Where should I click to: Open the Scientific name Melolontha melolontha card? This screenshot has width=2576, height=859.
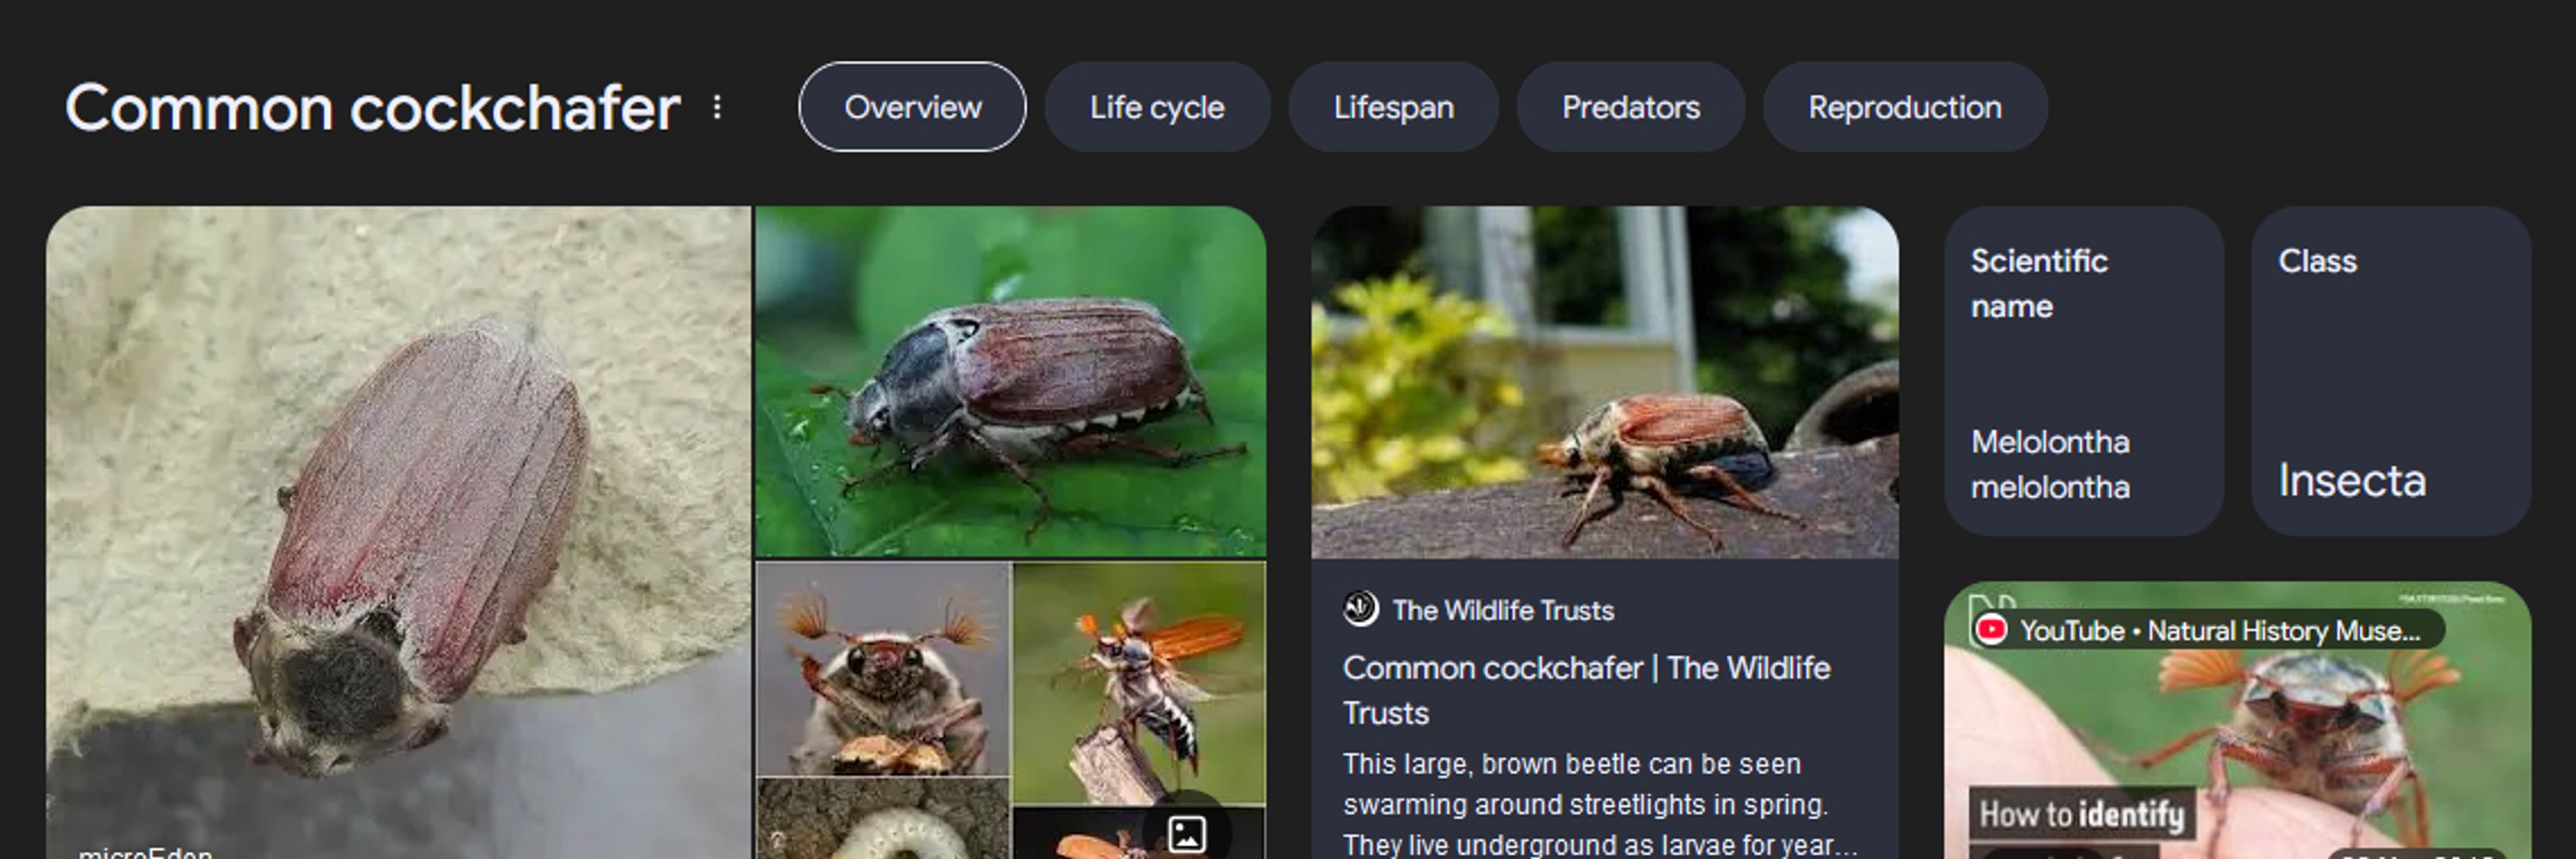2083,371
